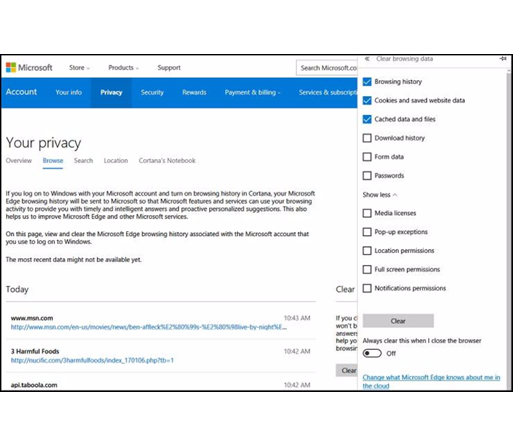This screenshot has height=447, width=513.
Task: Collapse options with Show less
Action: pos(380,195)
